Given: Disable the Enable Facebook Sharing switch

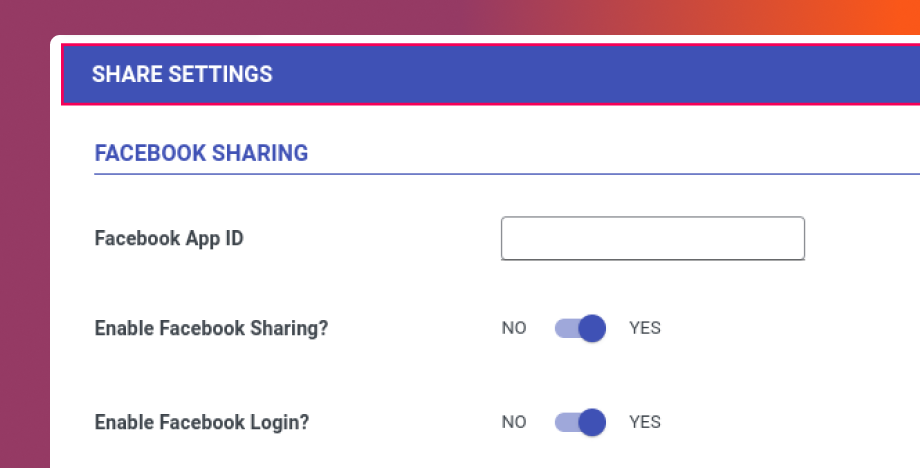Looking at the screenshot, I should click(x=581, y=328).
